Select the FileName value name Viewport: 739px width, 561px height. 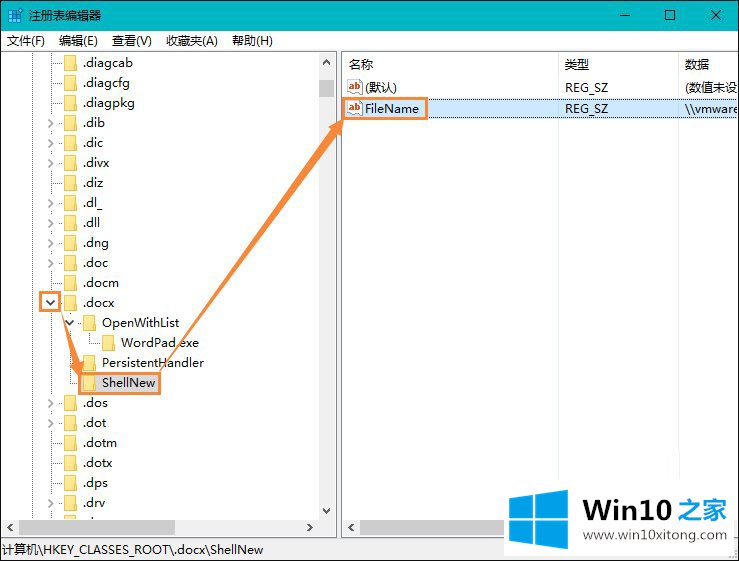pyautogui.click(x=392, y=109)
